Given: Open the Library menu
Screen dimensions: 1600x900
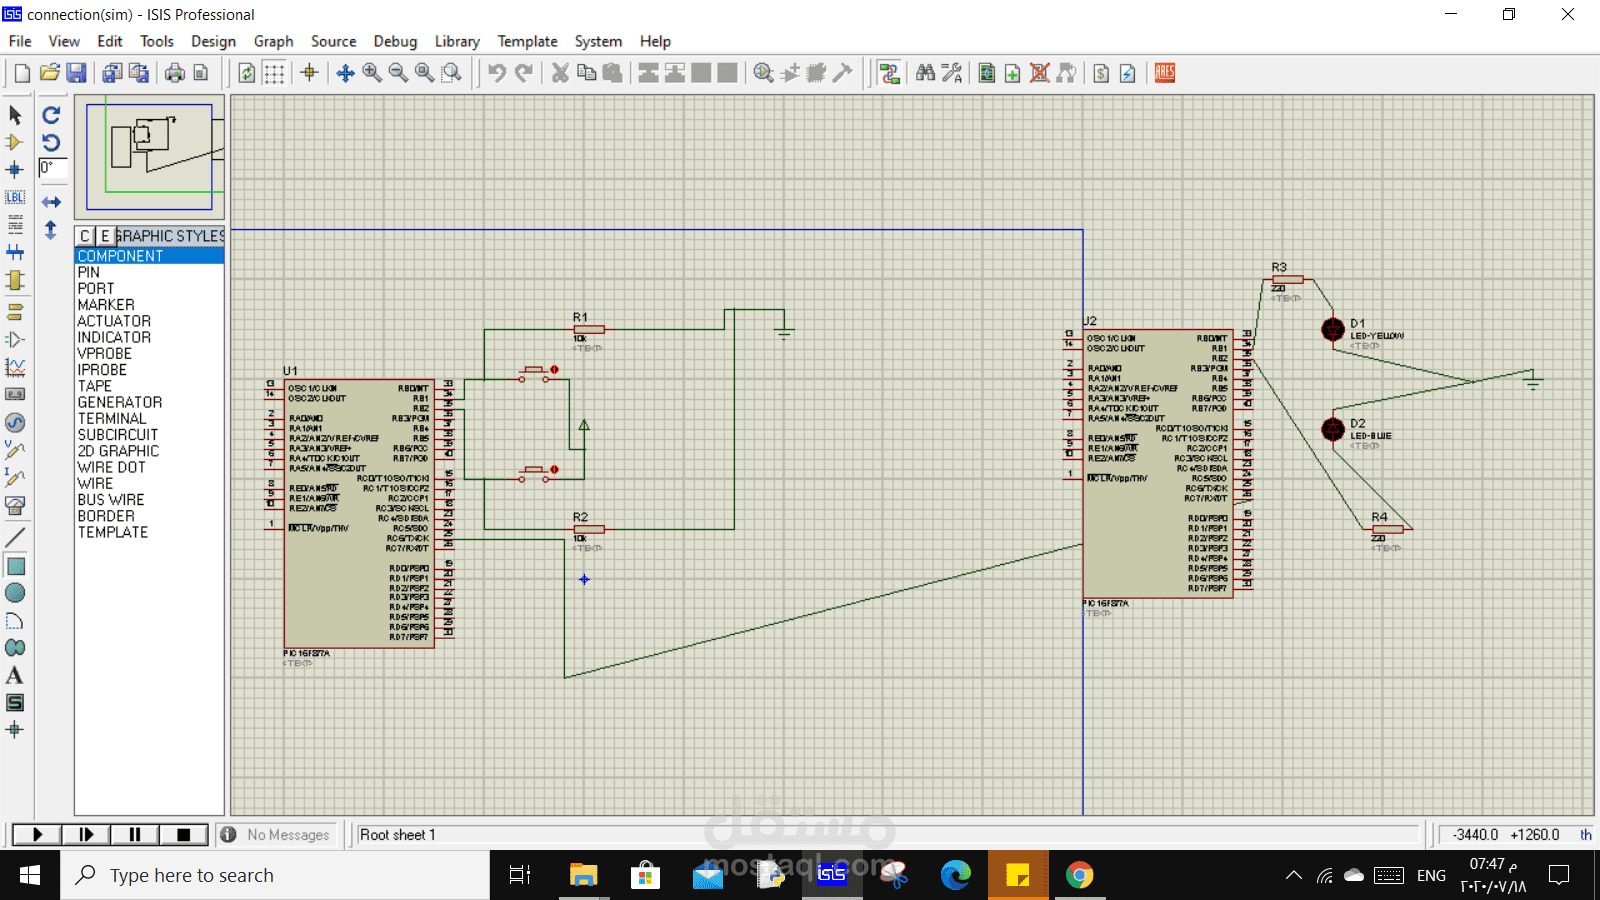Looking at the screenshot, I should 457,41.
